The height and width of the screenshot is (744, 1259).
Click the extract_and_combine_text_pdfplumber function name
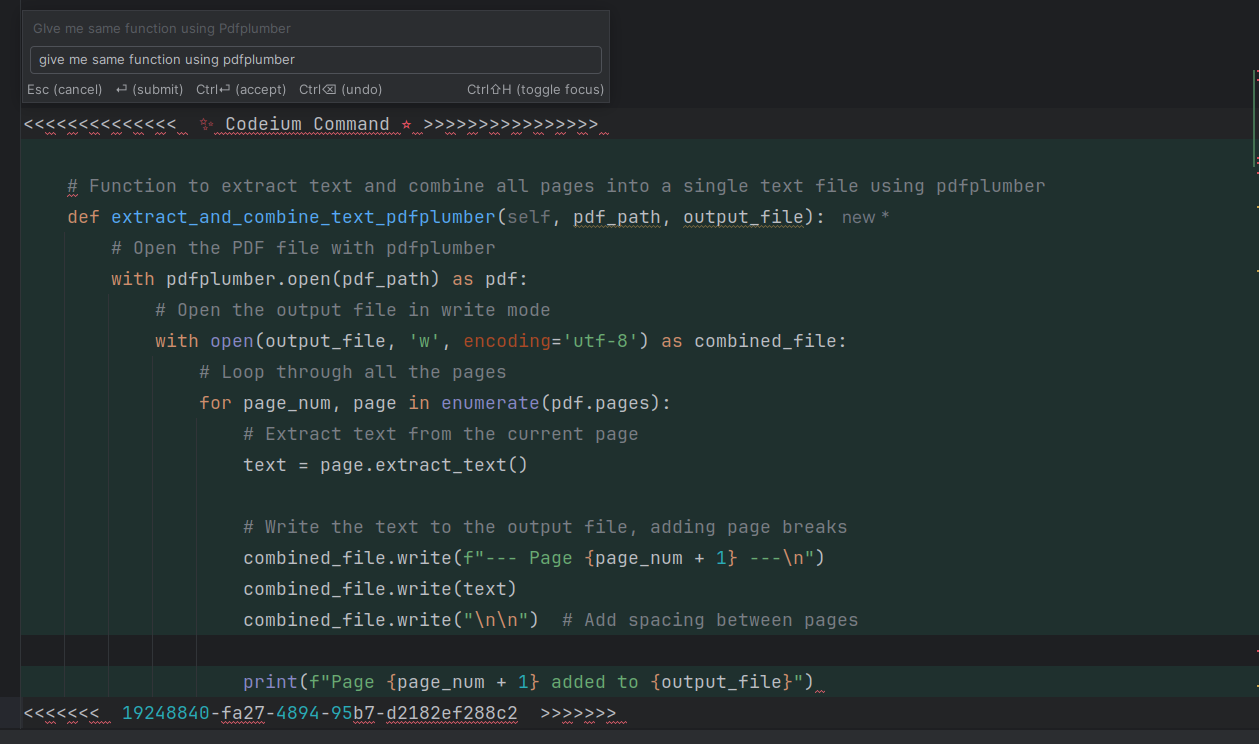tap(303, 217)
